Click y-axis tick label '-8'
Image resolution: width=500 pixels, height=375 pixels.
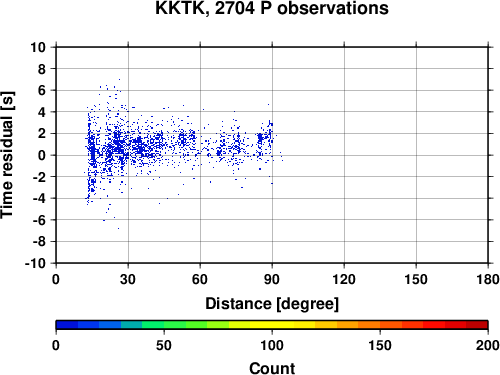pos(39,241)
